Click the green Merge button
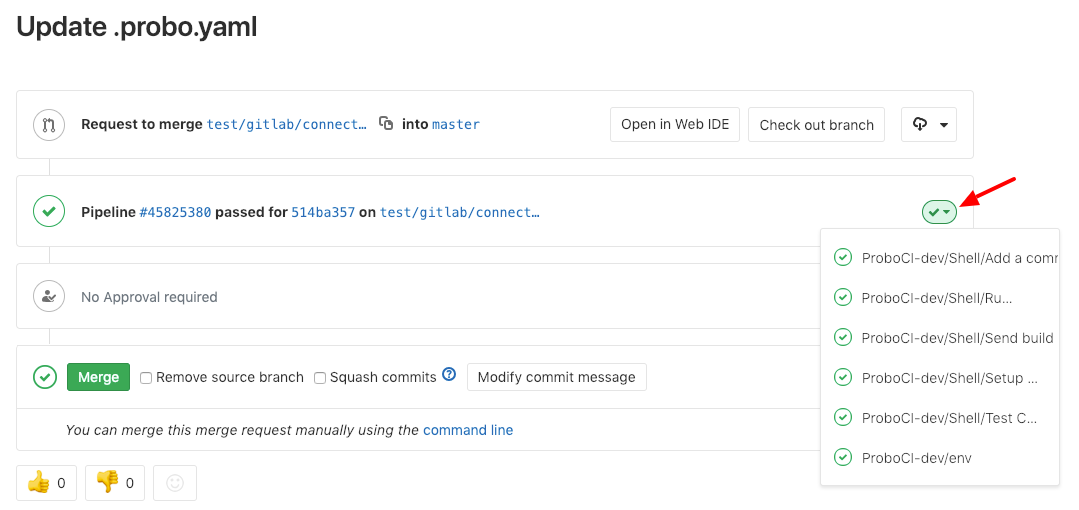This screenshot has height=510, width=1079. (98, 377)
